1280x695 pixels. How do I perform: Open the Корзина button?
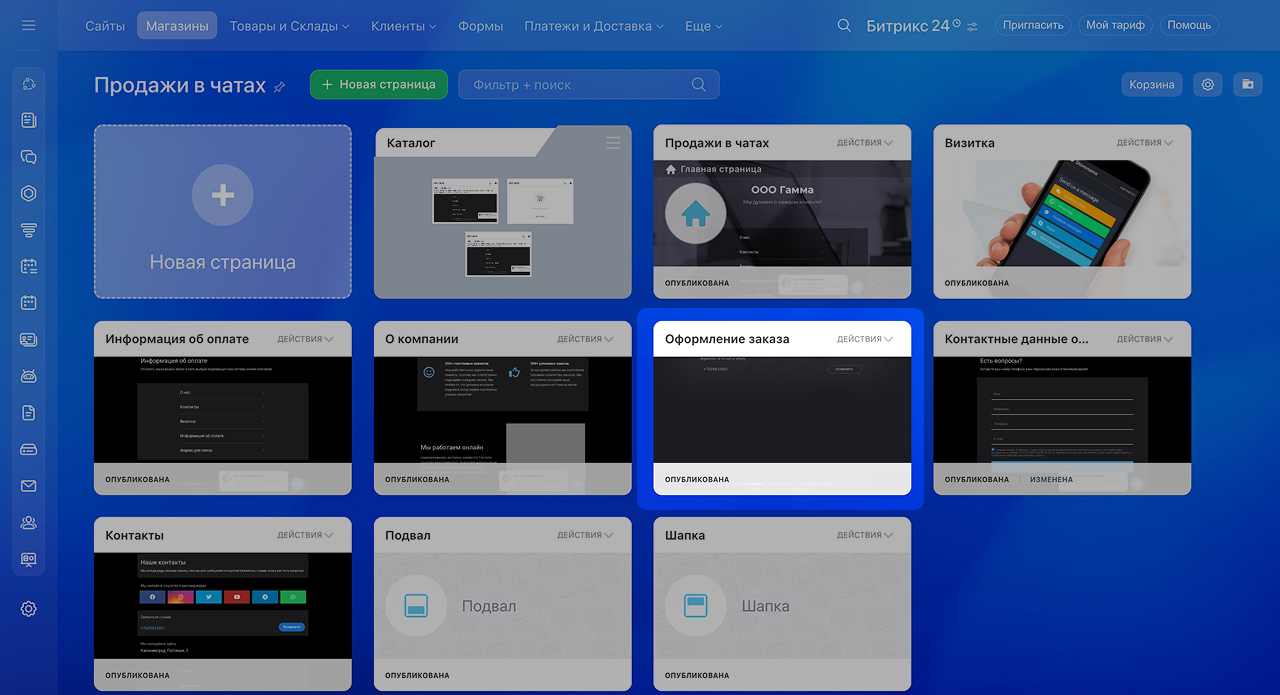pyautogui.click(x=1151, y=85)
